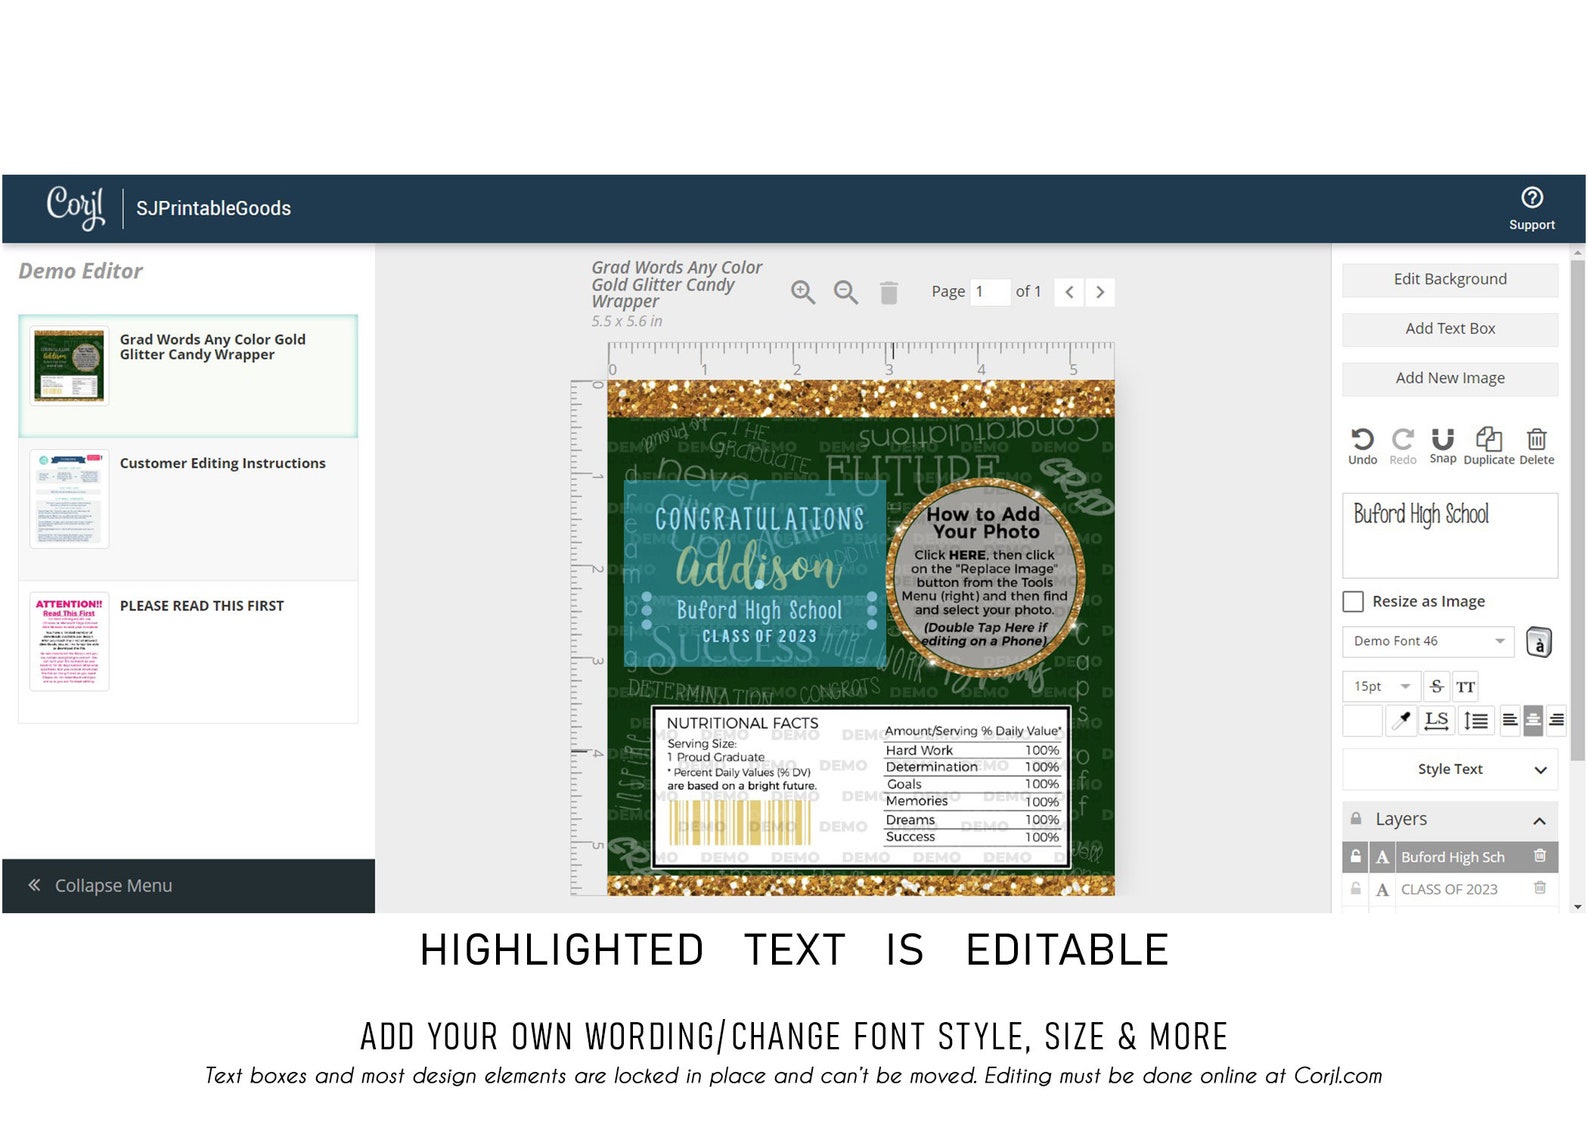Open the text color swatch
The width and height of the screenshot is (1588, 1134).
pyautogui.click(x=1362, y=720)
